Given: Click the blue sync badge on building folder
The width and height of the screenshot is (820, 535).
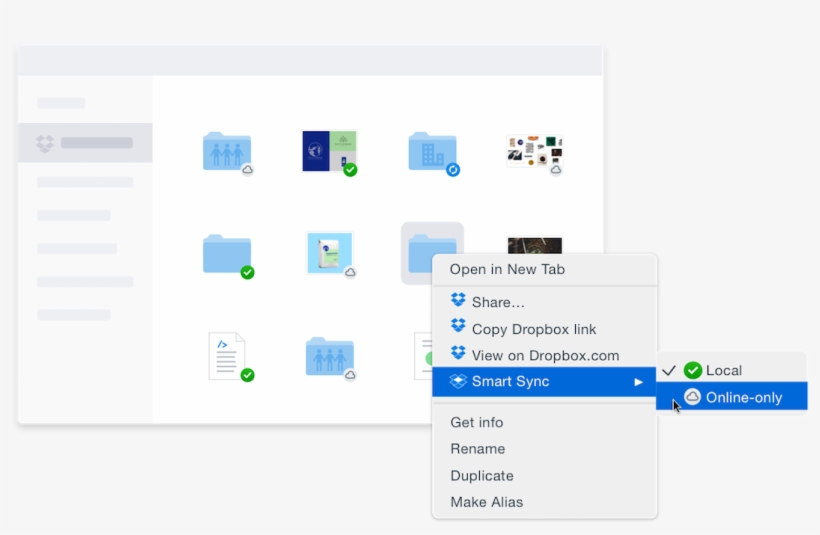Looking at the screenshot, I should pos(453,169).
